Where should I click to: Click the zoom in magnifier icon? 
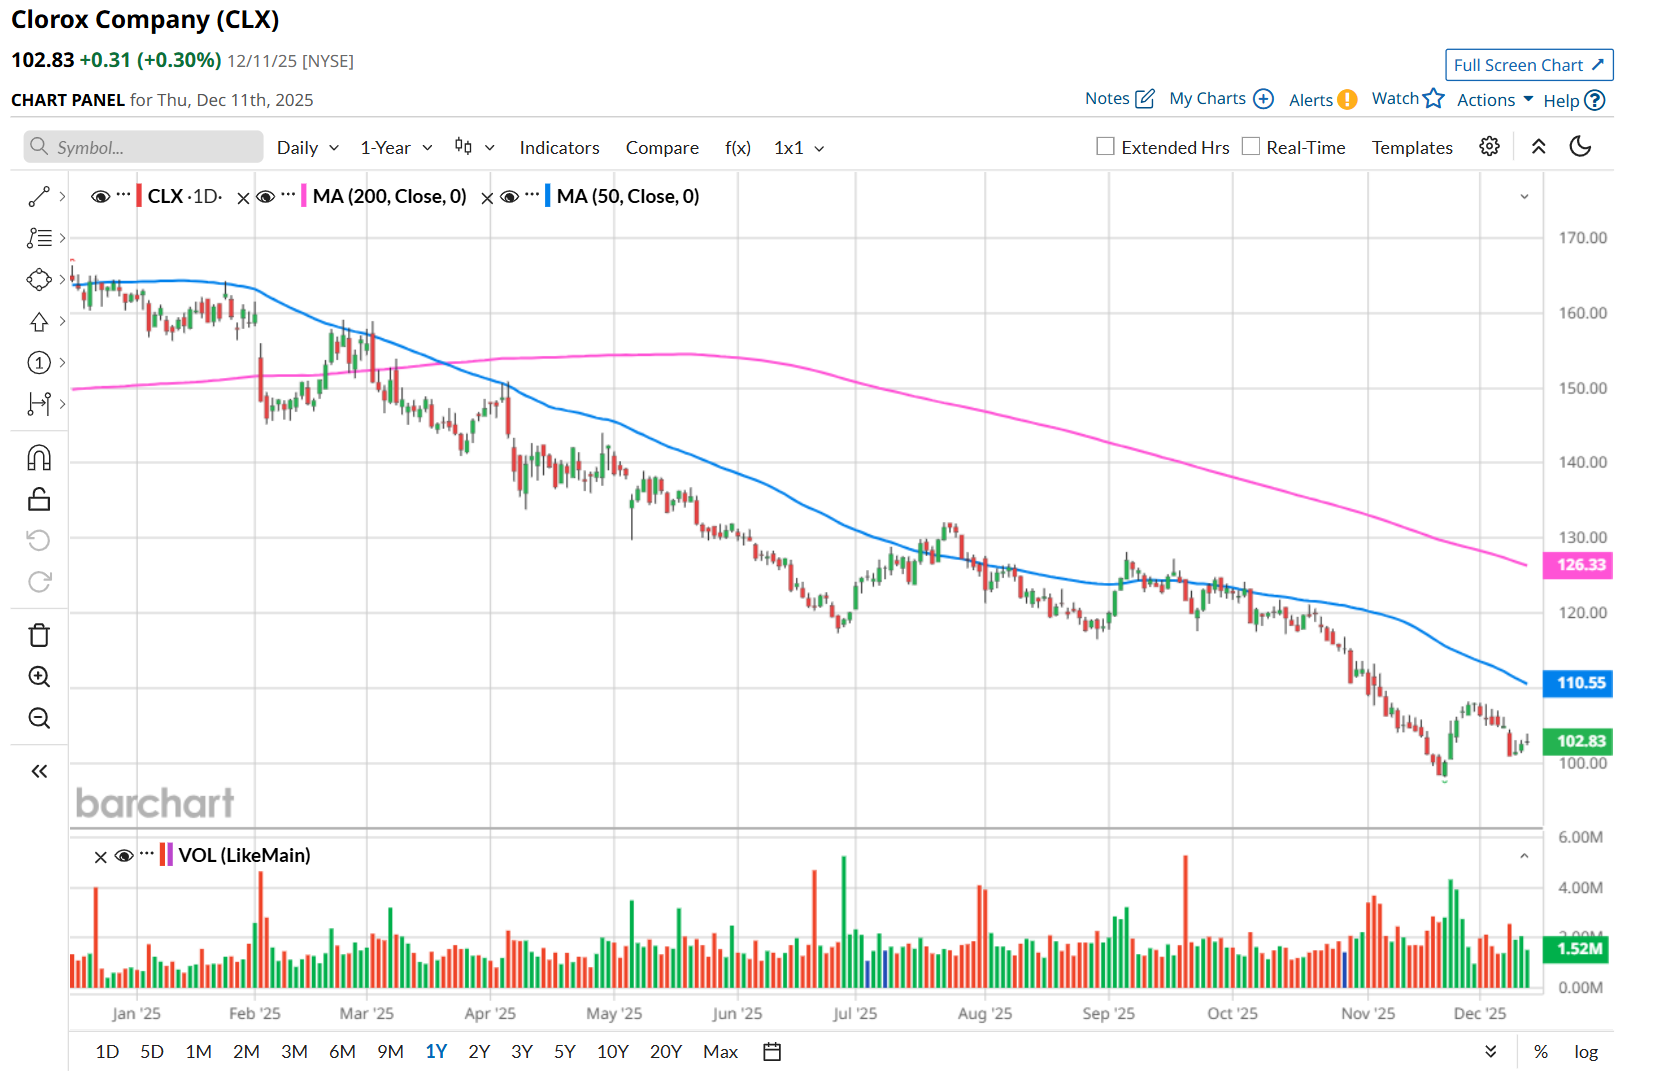[x=39, y=677]
